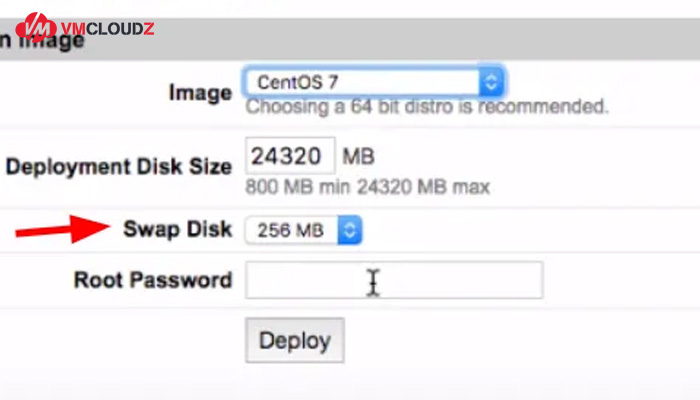Click the I-beam text cursor in password field
This screenshot has width=700, height=400.
pyautogui.click(x=373, y=282)
